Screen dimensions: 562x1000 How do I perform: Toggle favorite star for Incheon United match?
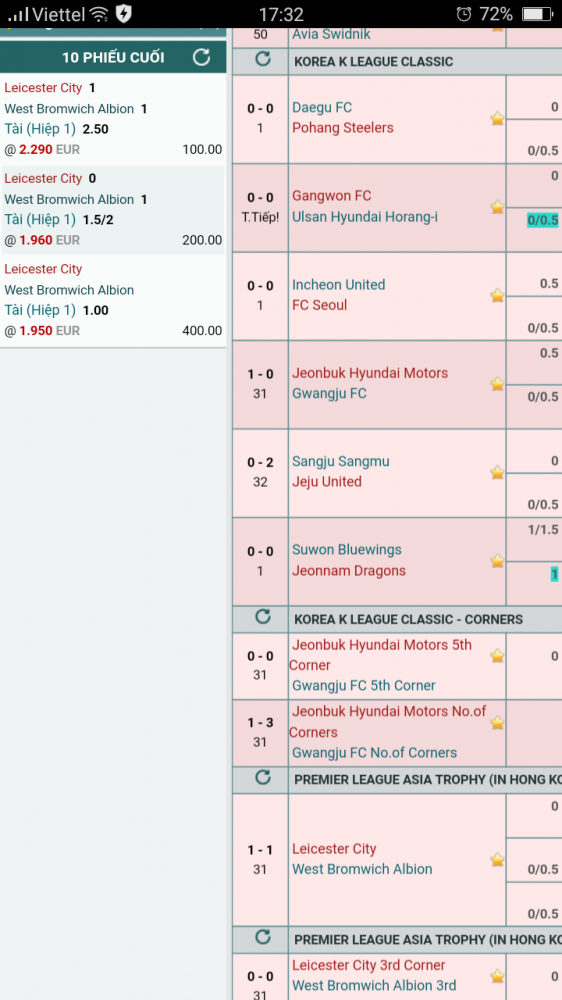[497, 295]
